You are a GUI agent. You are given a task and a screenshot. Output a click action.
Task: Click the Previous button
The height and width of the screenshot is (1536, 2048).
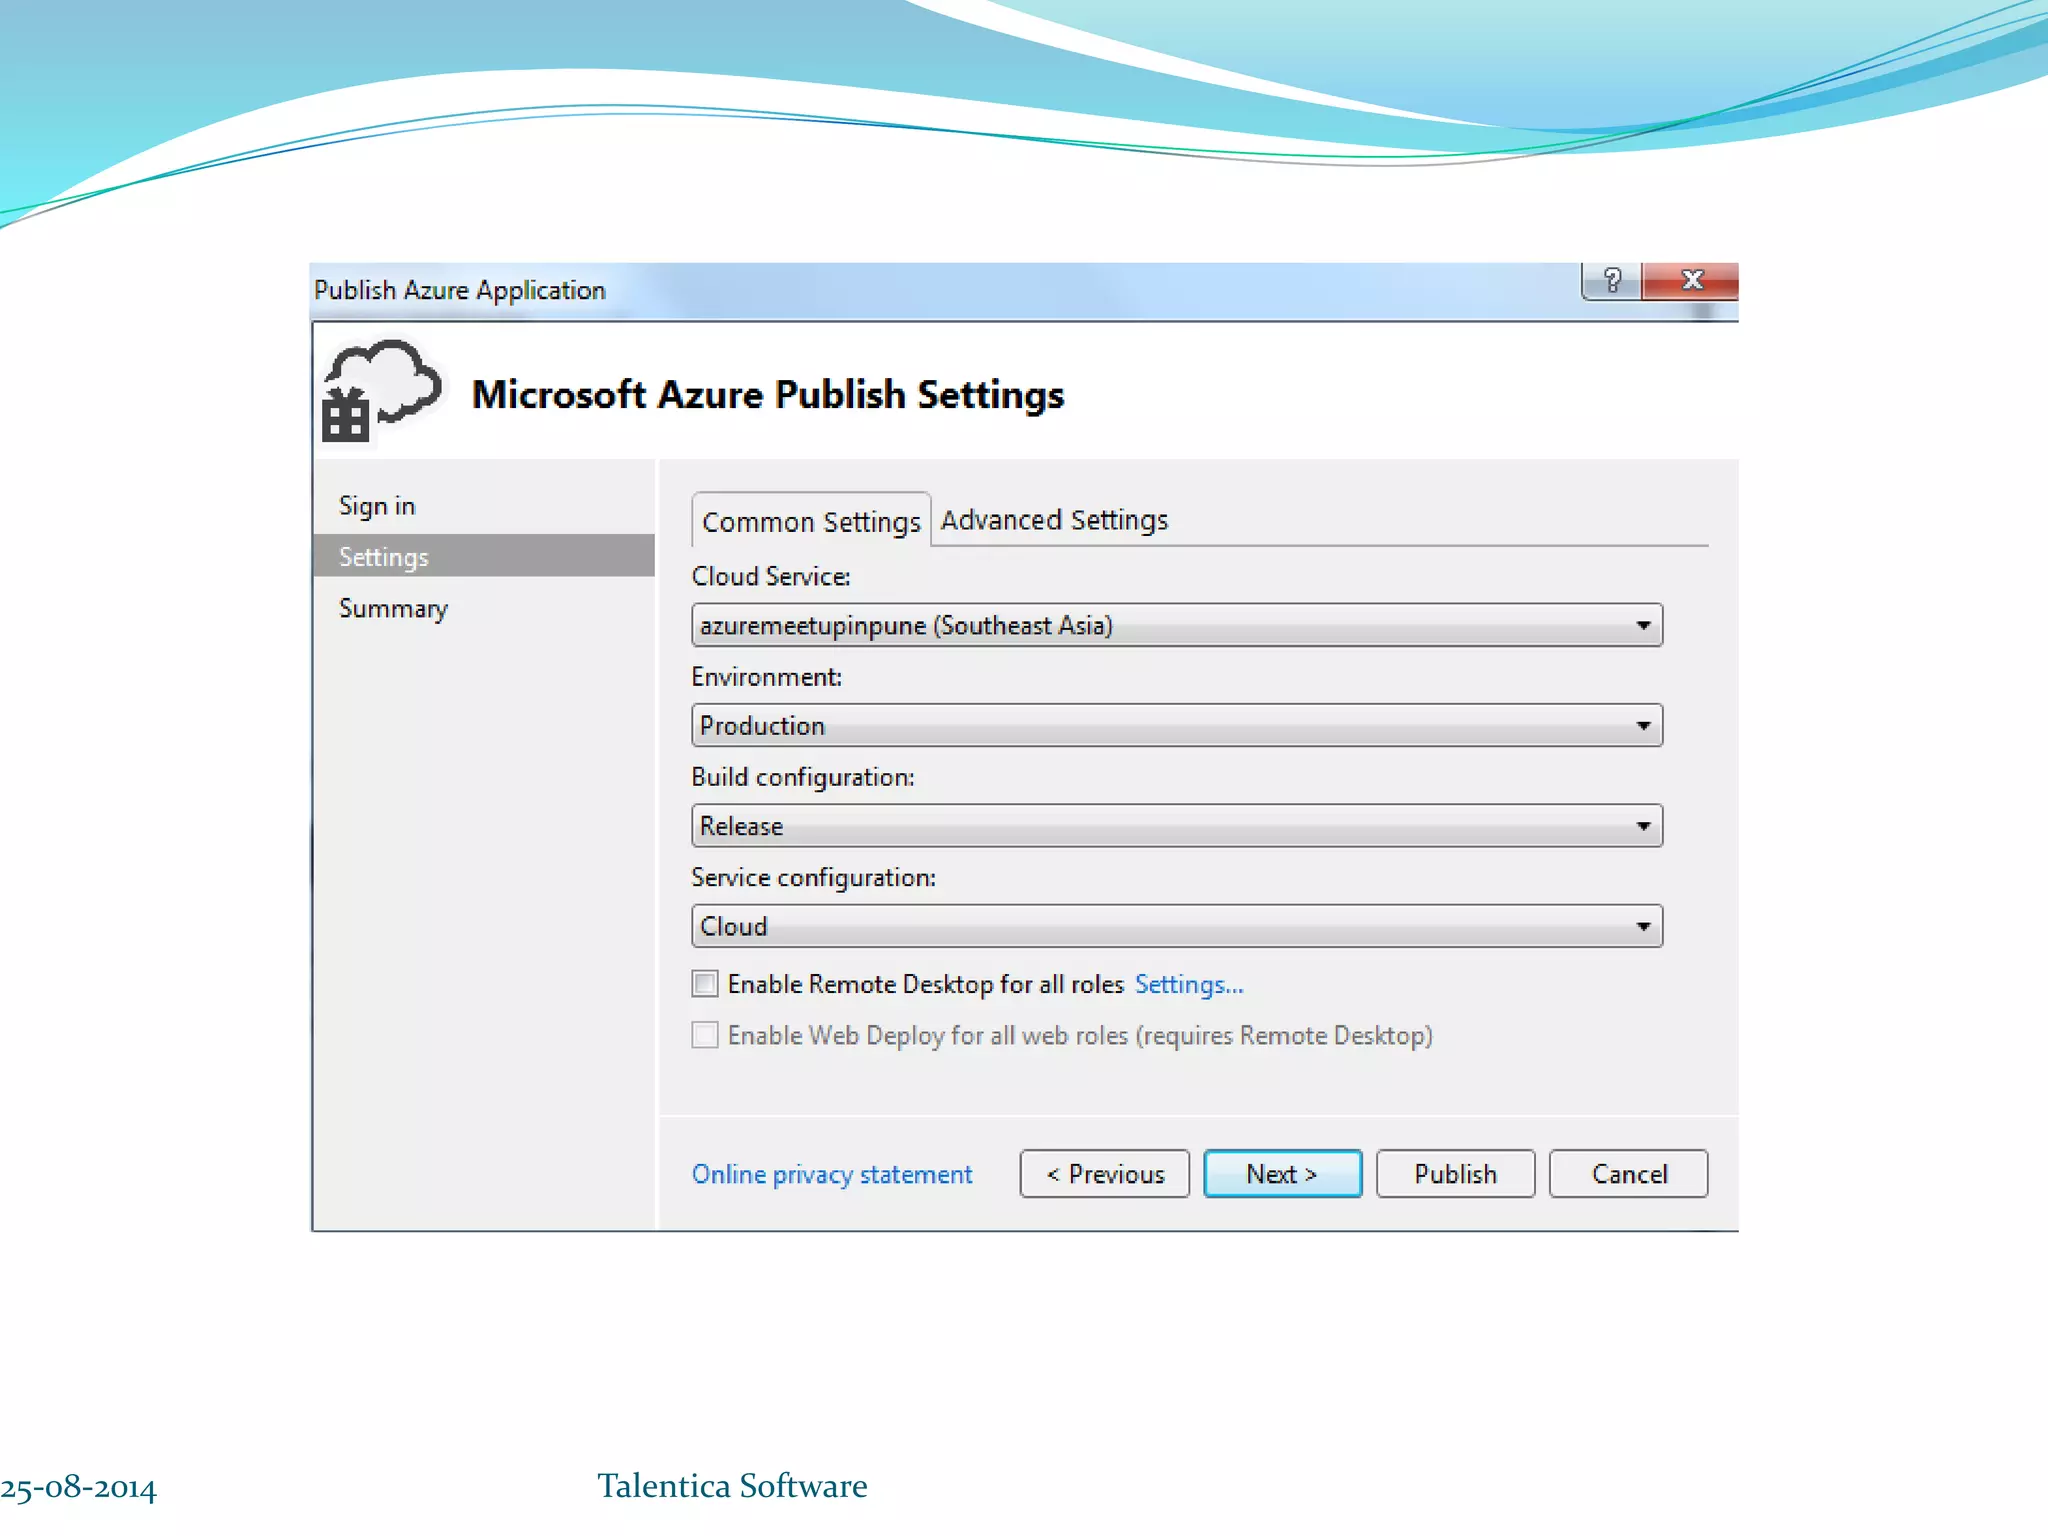[x=1104, y=1174]
